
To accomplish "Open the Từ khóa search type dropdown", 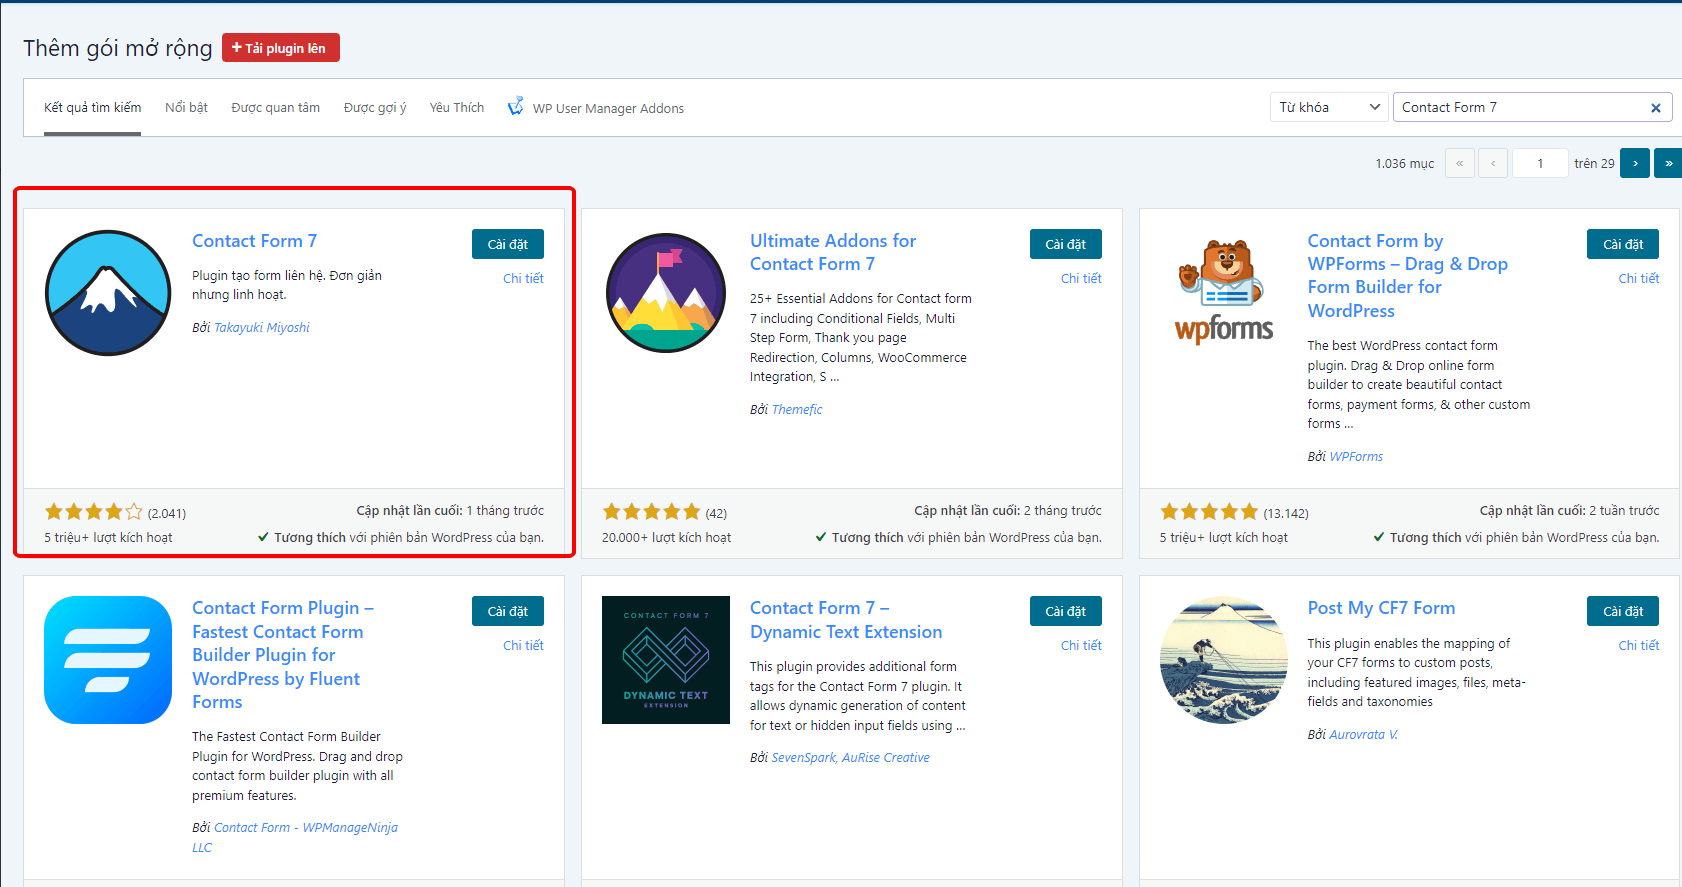I will pos(1329,107).
